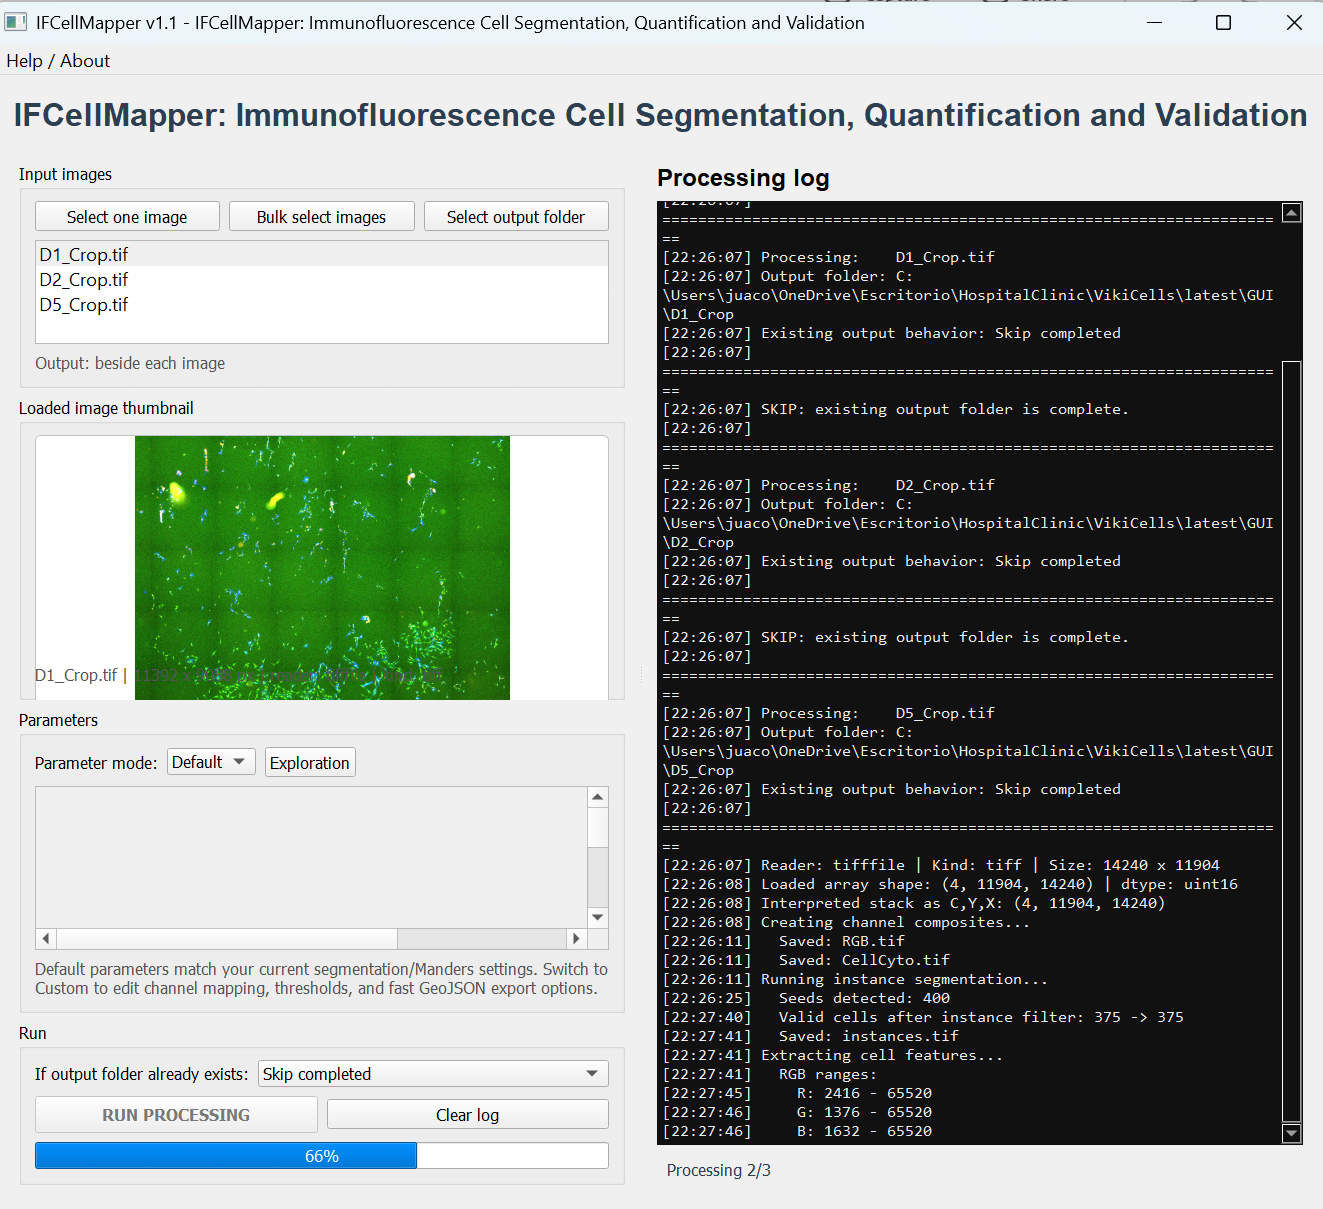Click the processing log vertical scrollbar thumb

click(1292, 742)
